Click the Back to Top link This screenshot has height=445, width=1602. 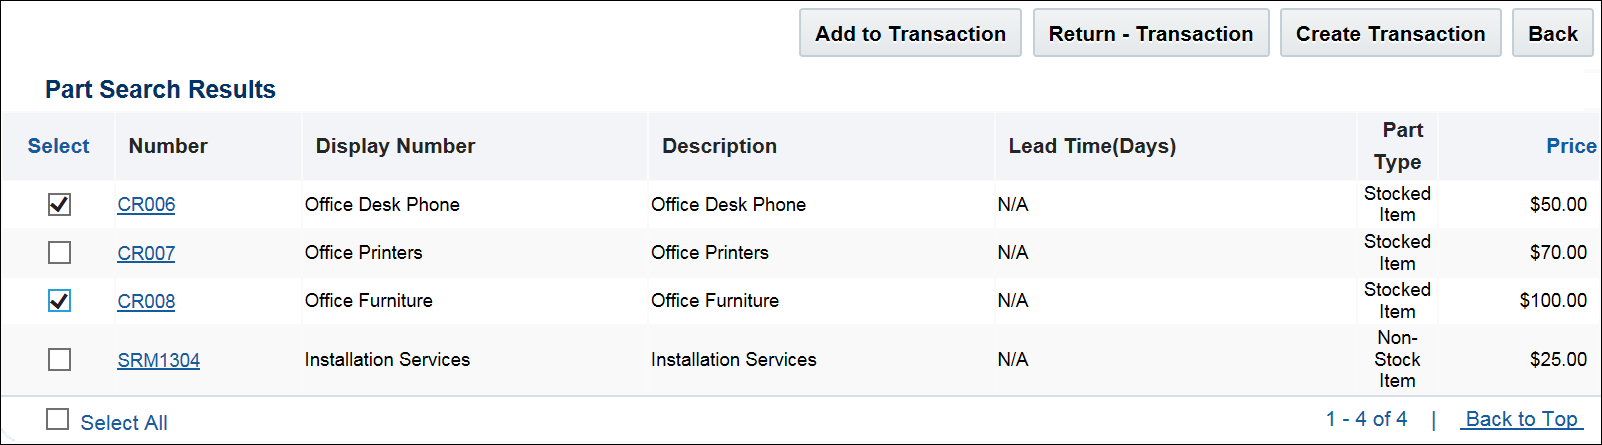pyautogui.click(x=1521, y=419)
